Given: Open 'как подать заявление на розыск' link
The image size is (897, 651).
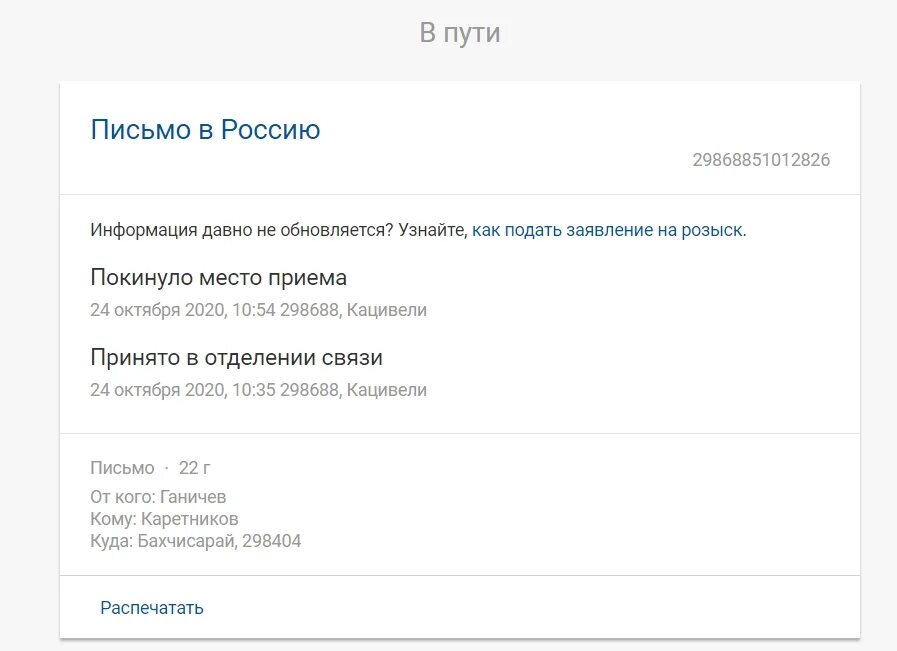Looking at the screenshot, I should point(608,230).
